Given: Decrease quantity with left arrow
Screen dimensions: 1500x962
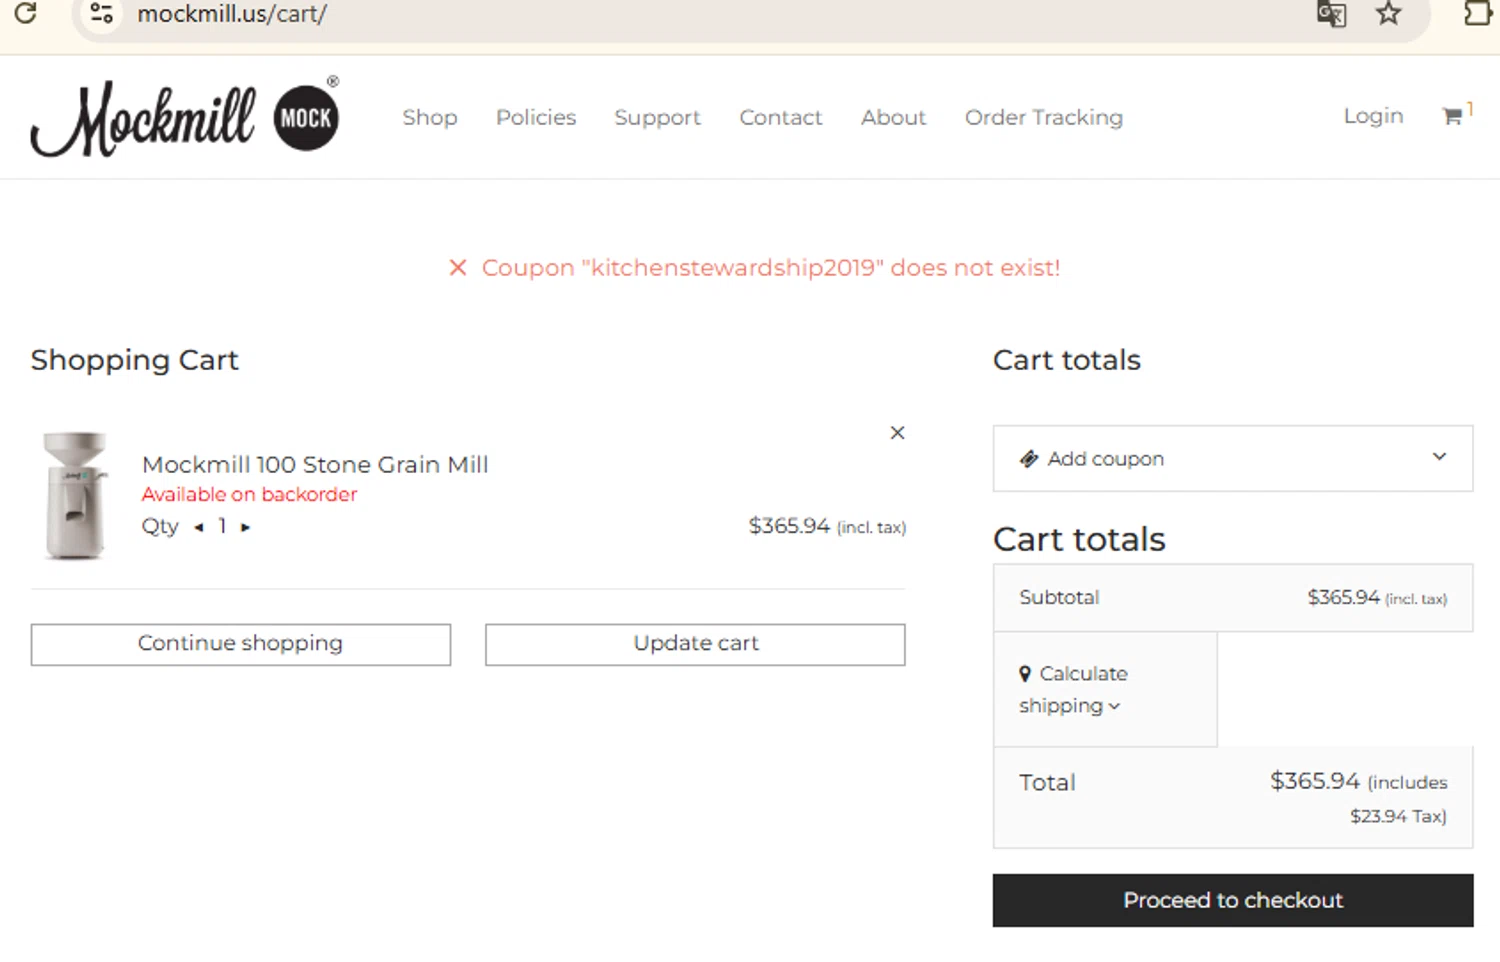Looking at the screenshot, I should [199, 527].
